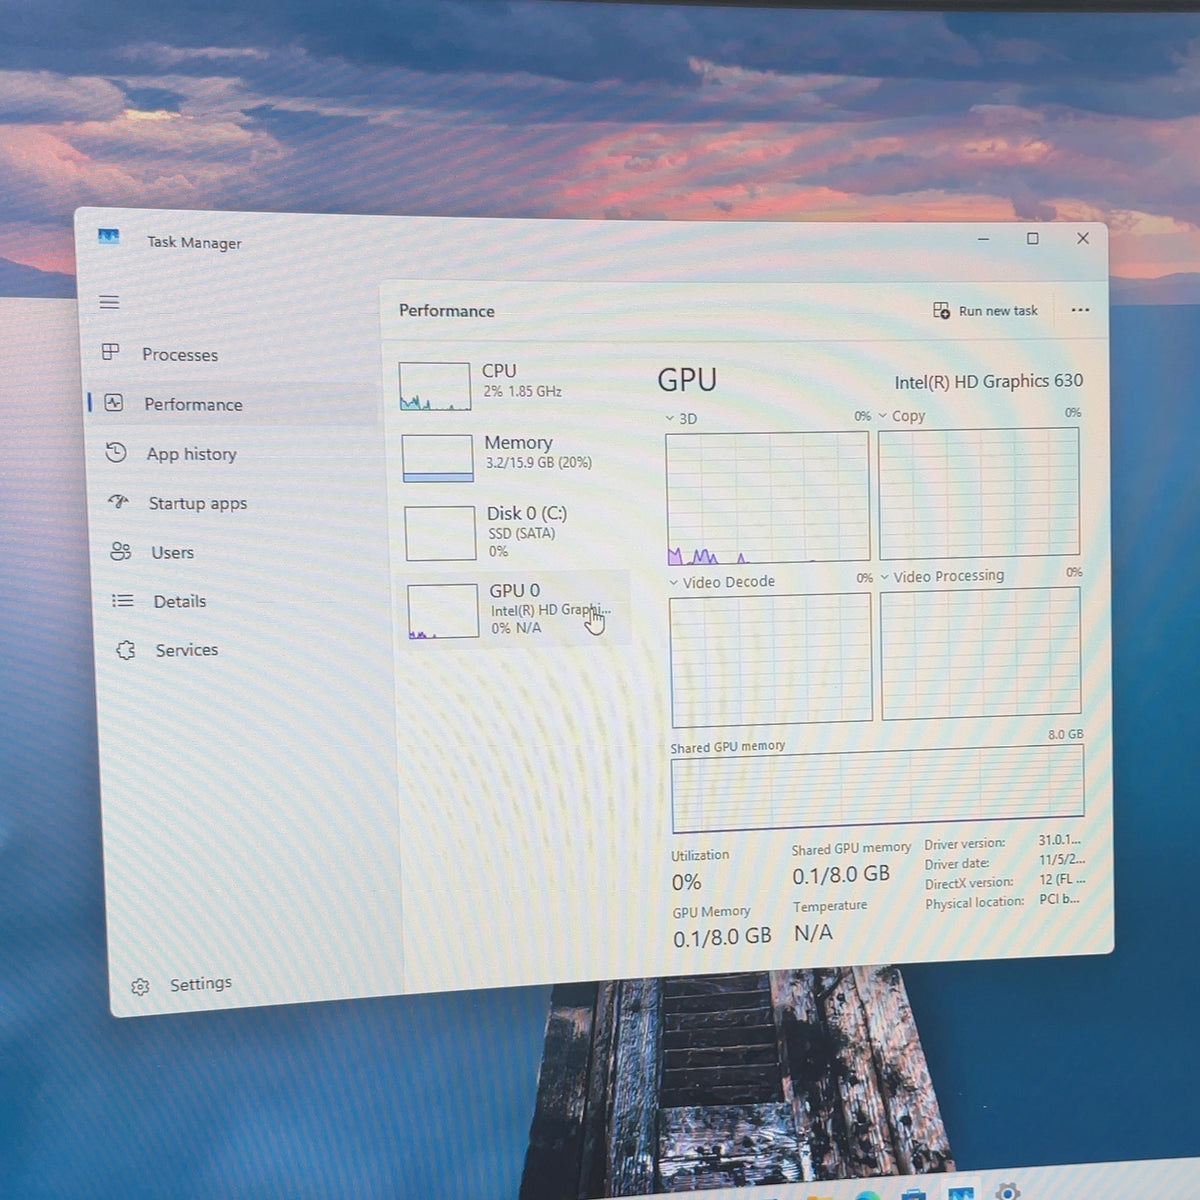Open Task Manager Settings gear
1200x1200 pixels.
click(140, 987)
